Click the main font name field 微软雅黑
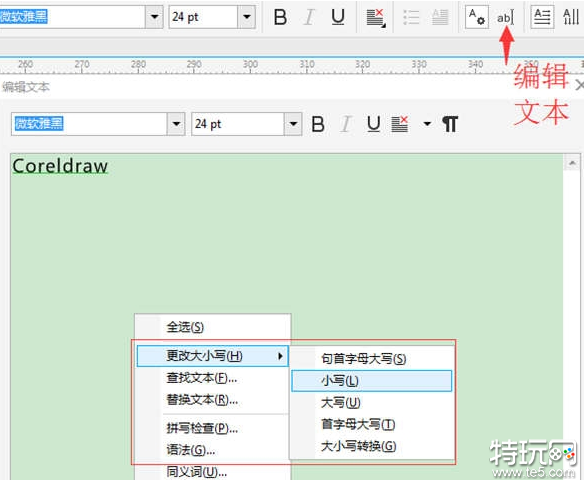Viewport: 584px width, 484px height. pyautogui.click(x=73, y=17)
